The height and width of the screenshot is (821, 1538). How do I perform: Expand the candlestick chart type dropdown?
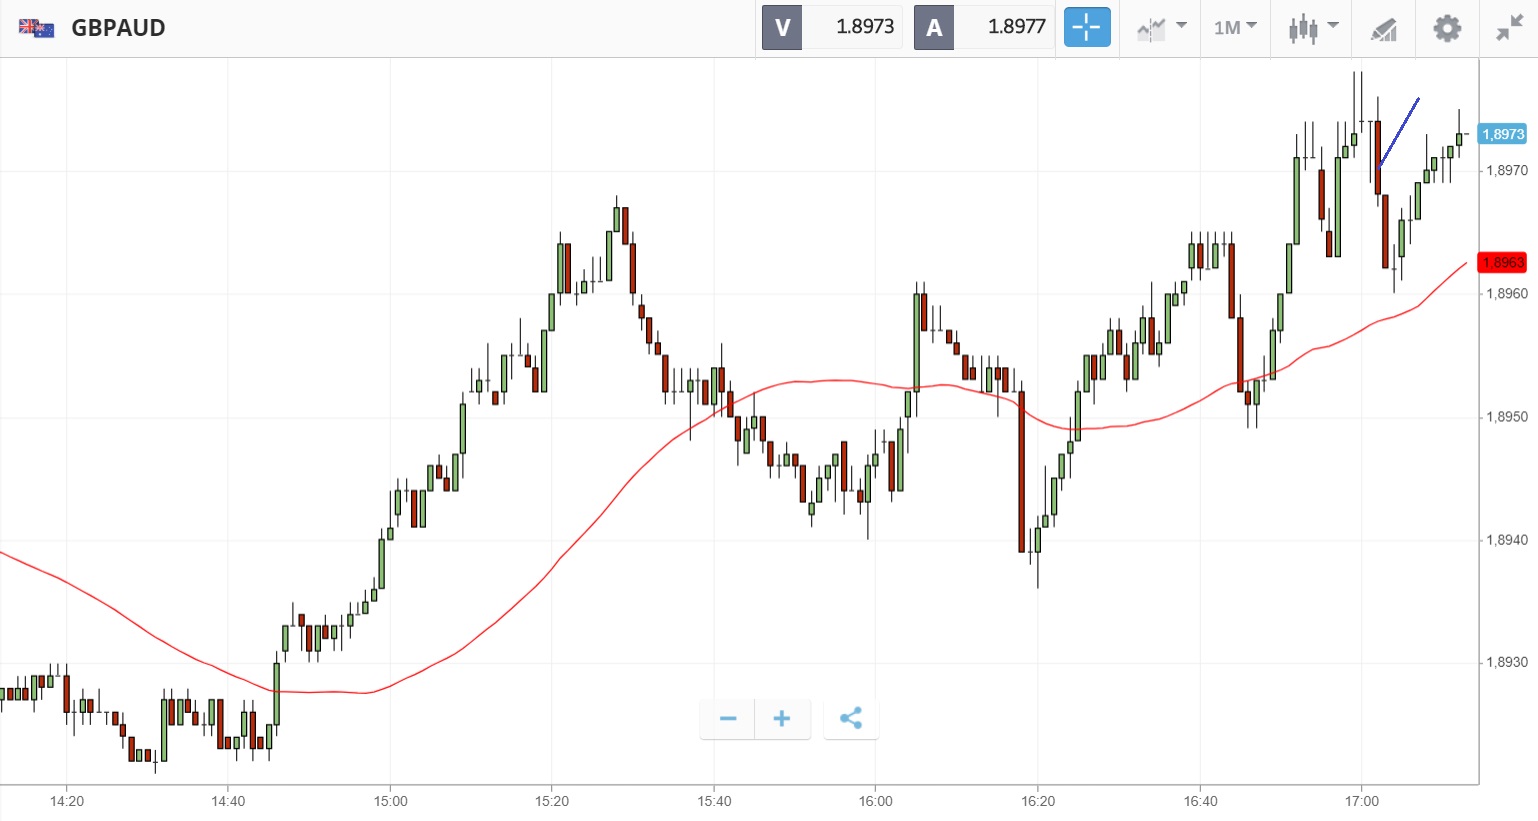tap(1312, 28)
